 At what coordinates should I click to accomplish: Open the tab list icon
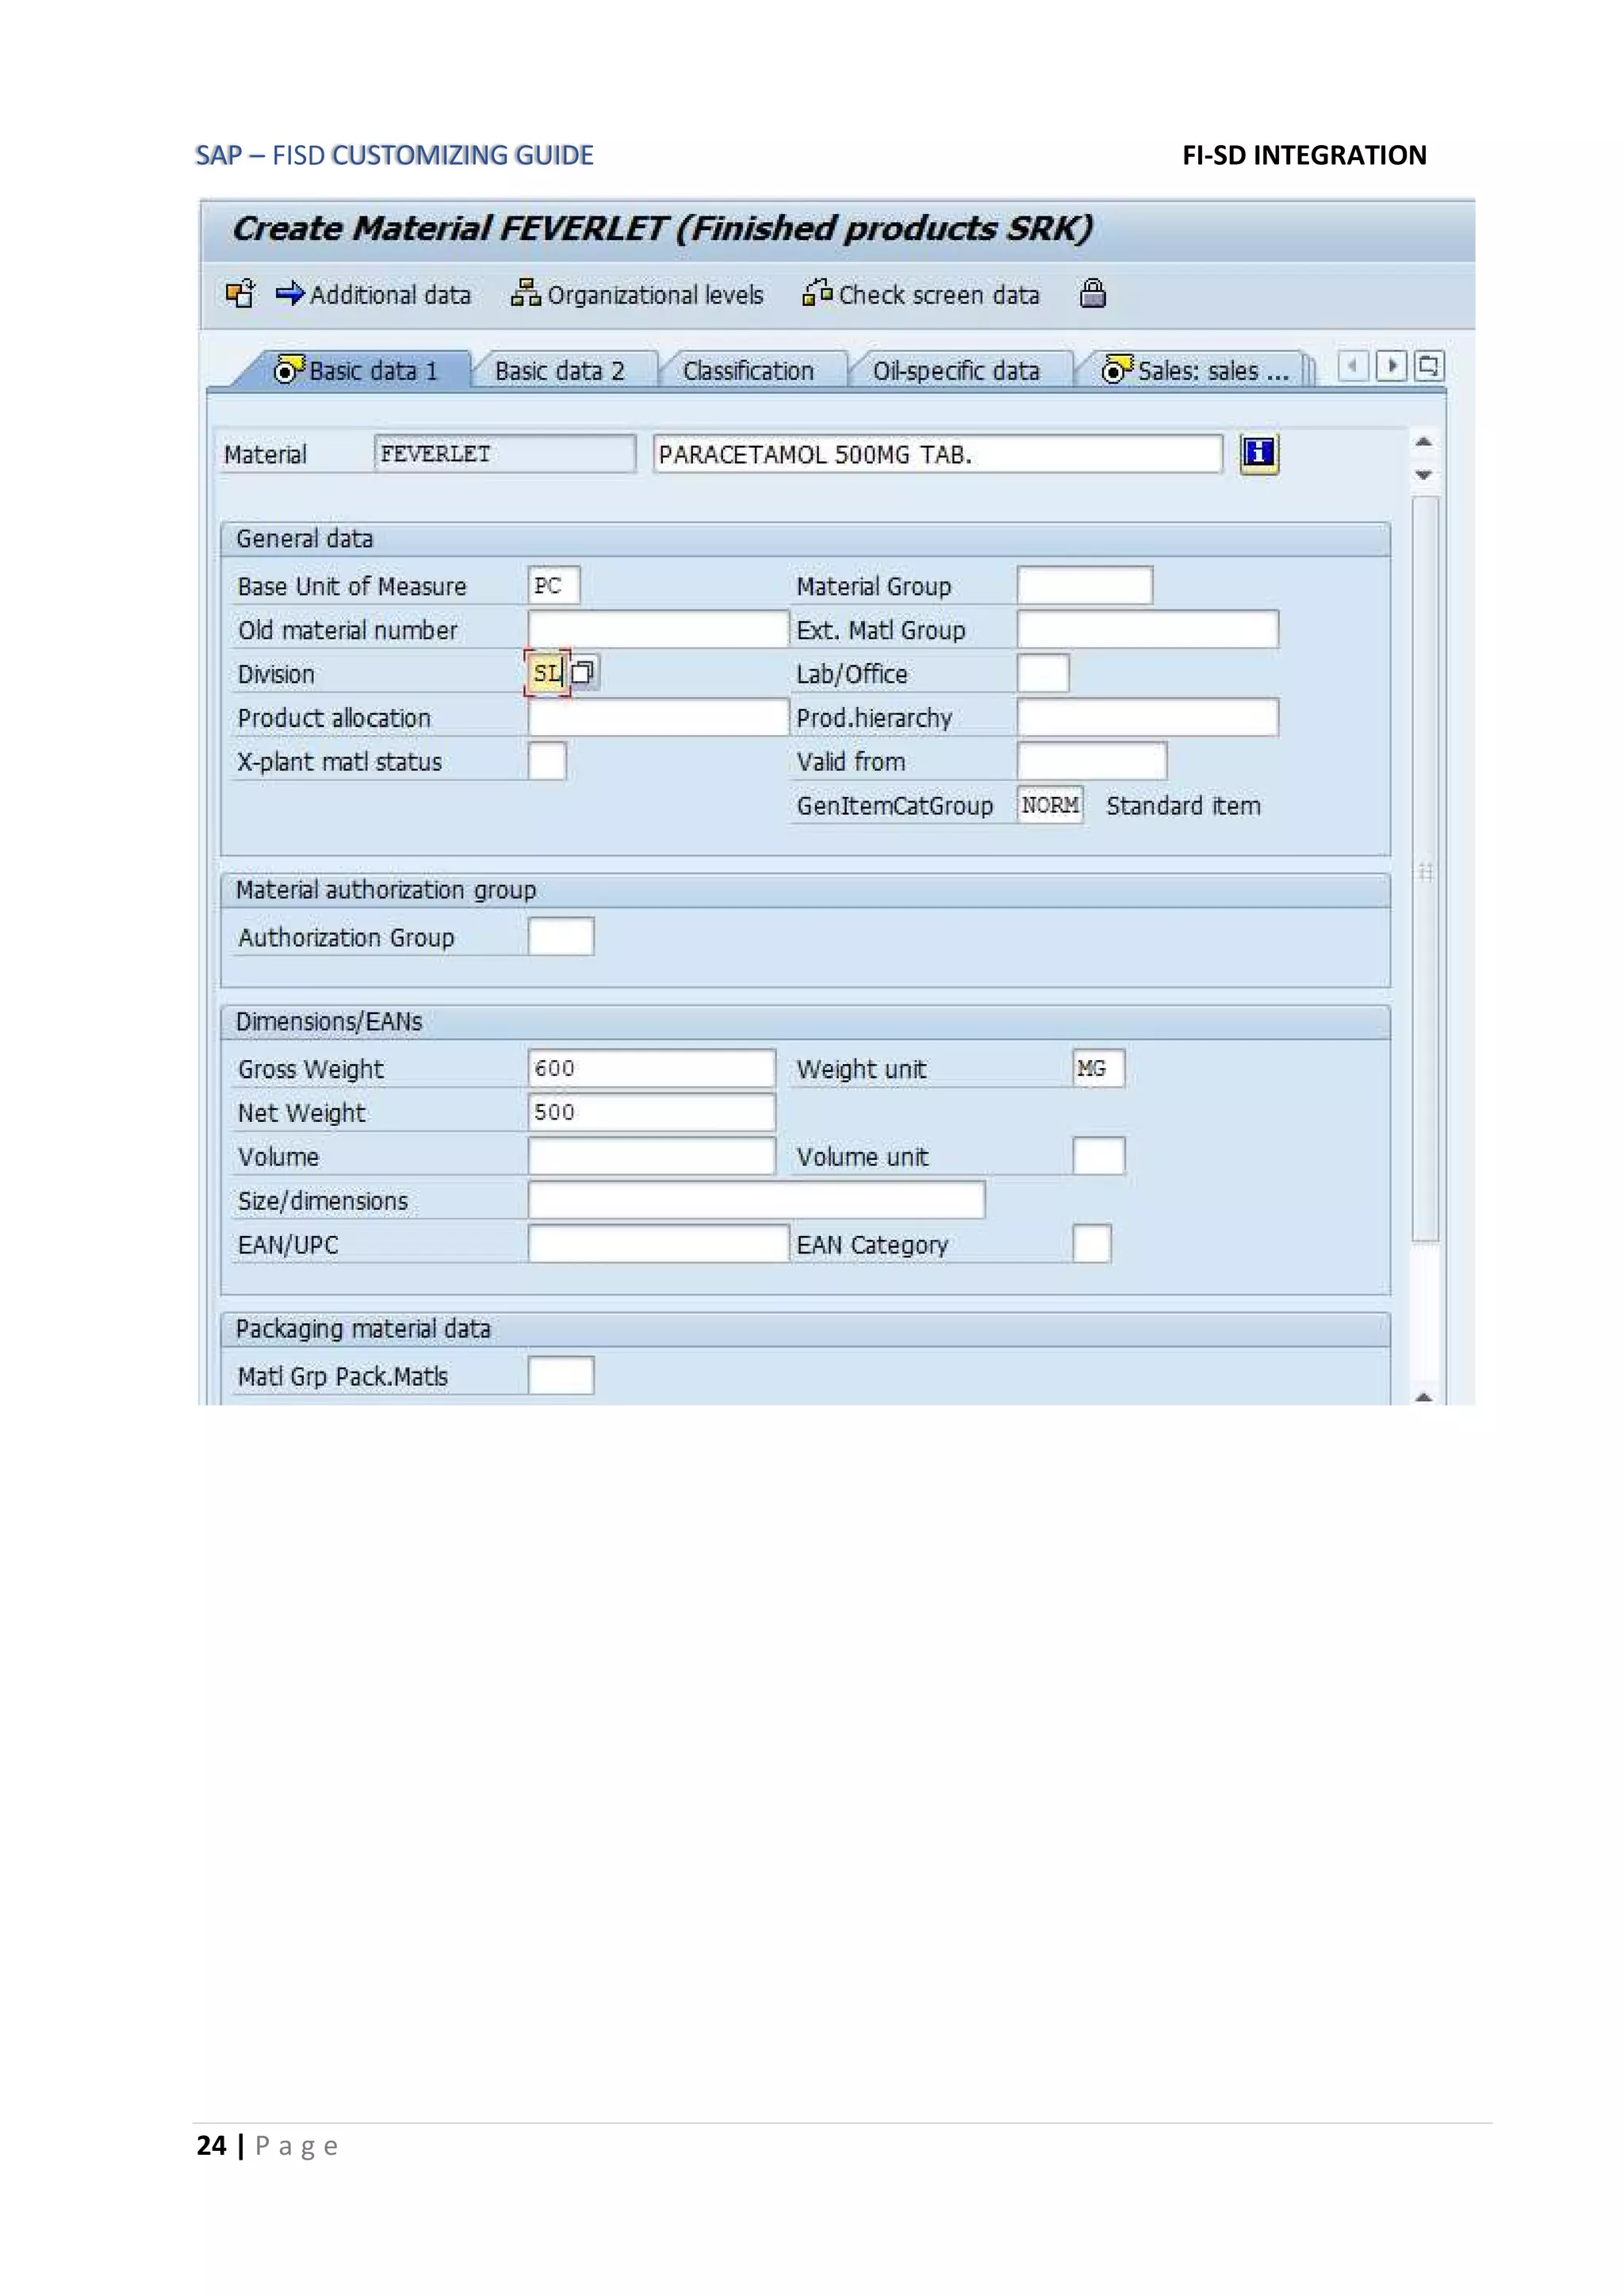tap(1429, 366)
